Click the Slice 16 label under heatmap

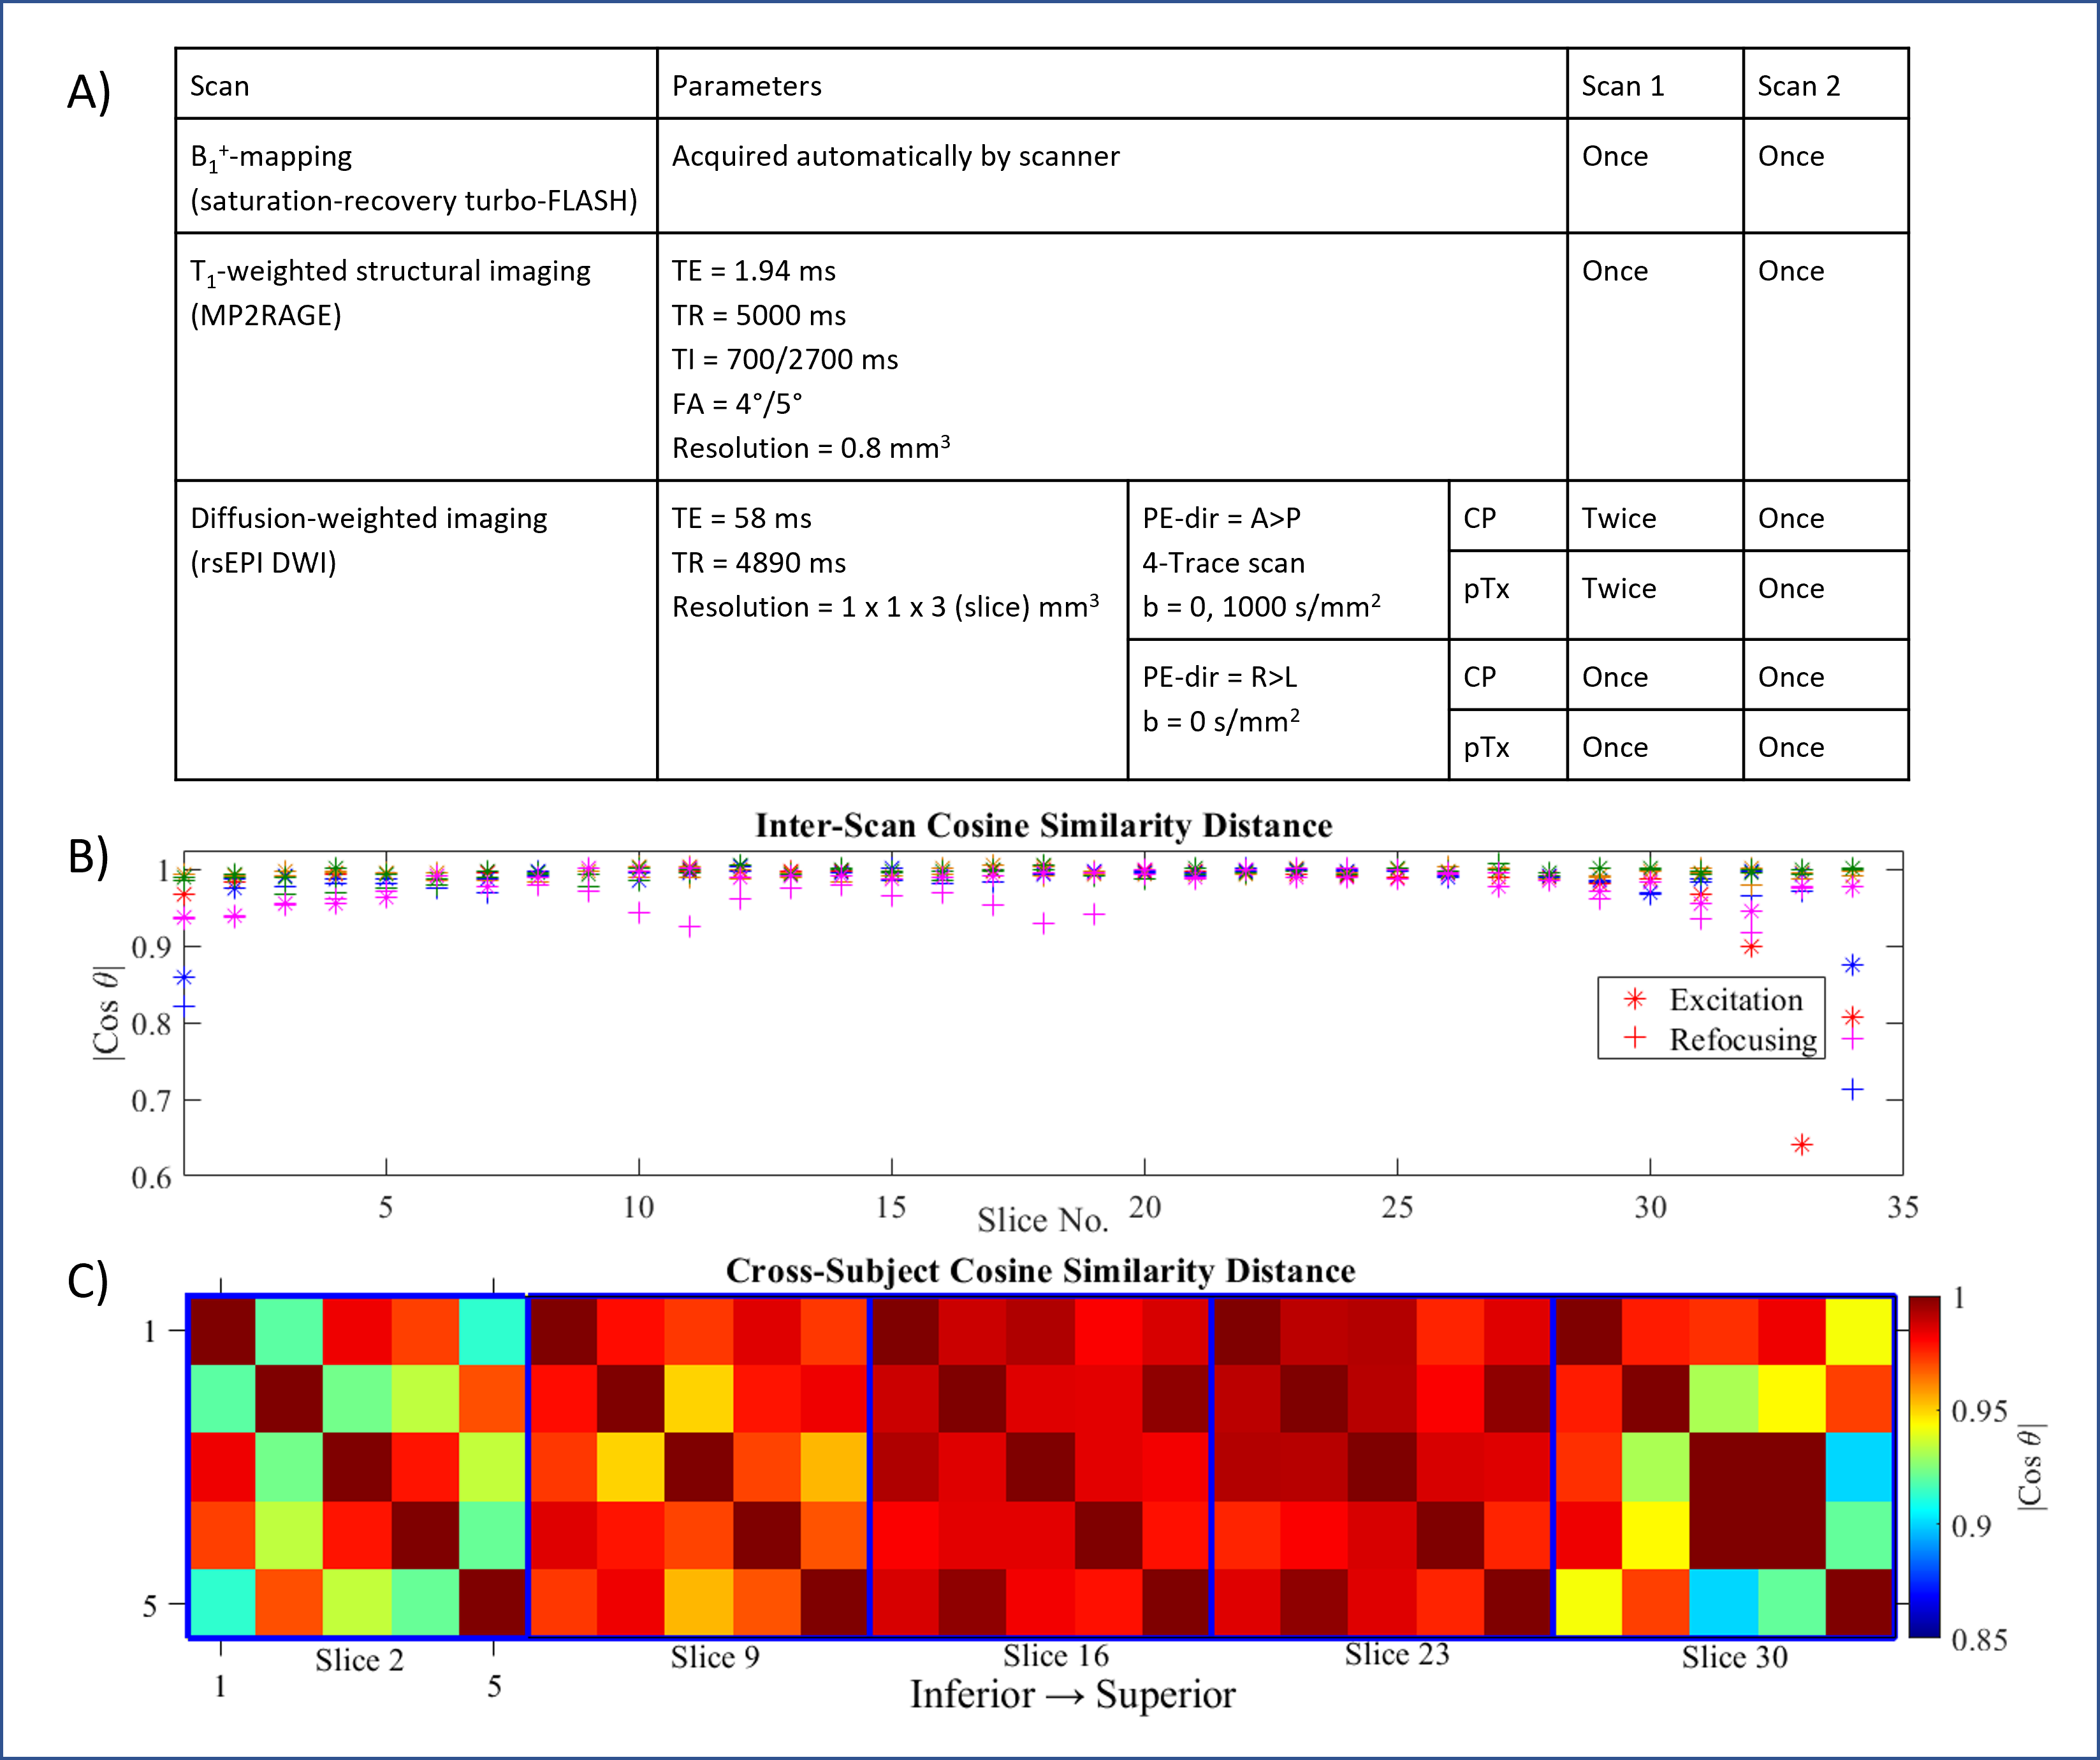click(1056, 1656)
